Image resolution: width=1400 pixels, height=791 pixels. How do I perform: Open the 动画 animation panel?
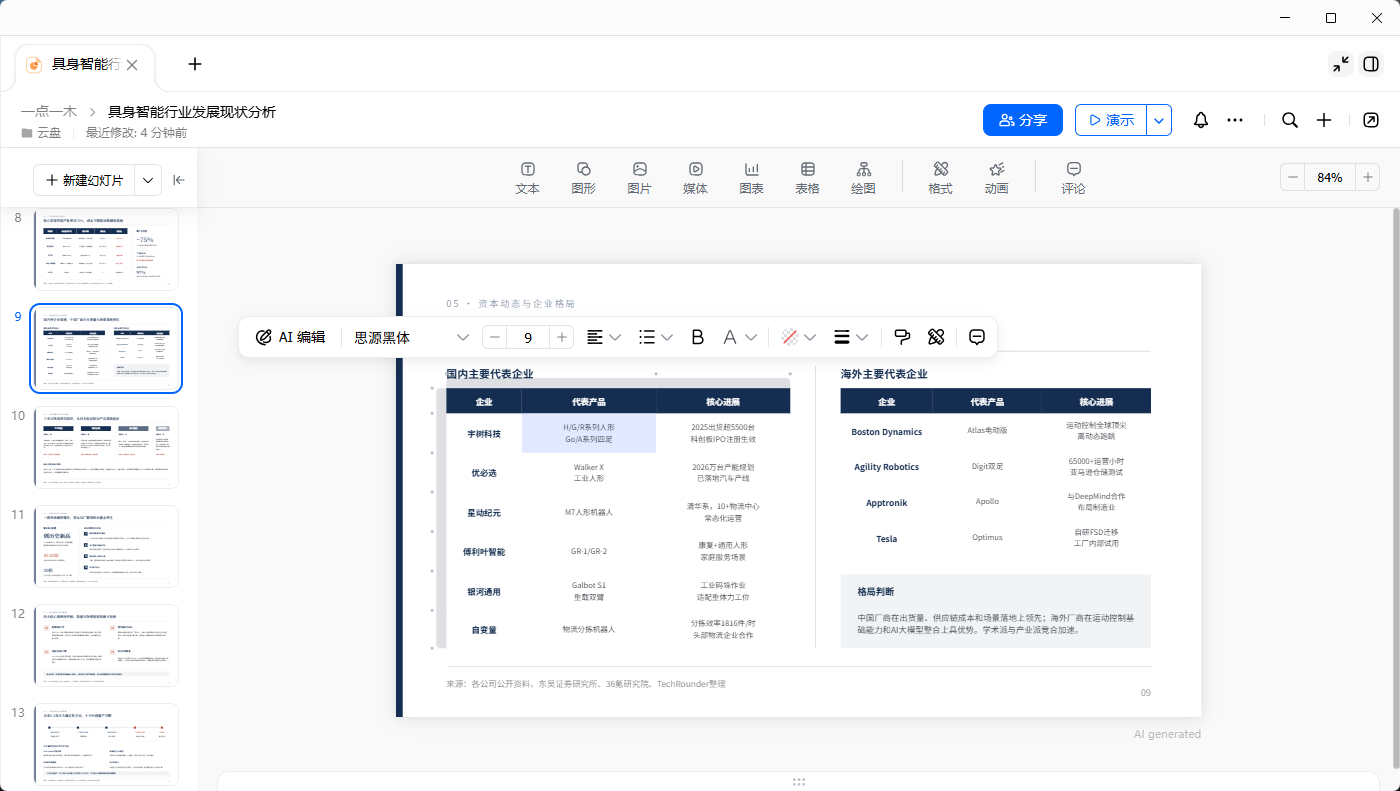[996, 178]
